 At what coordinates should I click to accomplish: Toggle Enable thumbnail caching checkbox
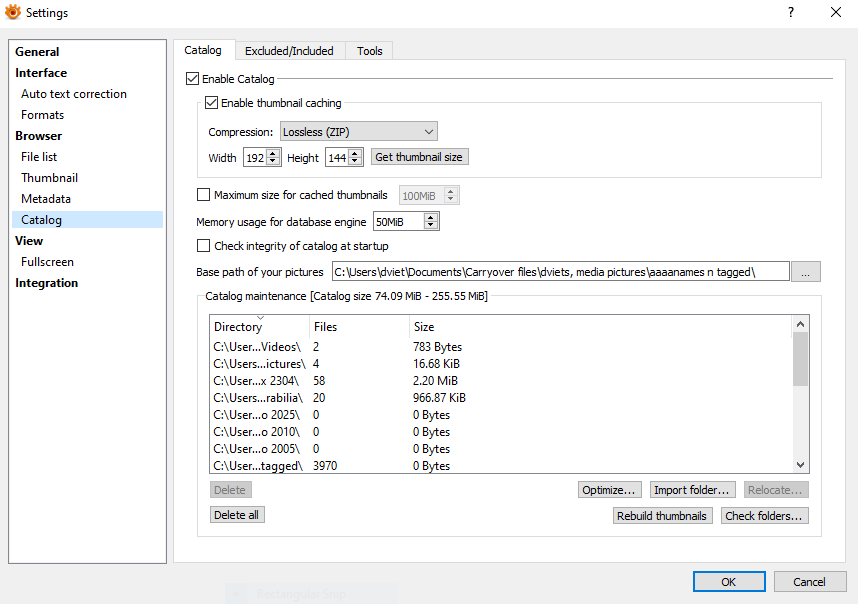(x=212, y=103)
